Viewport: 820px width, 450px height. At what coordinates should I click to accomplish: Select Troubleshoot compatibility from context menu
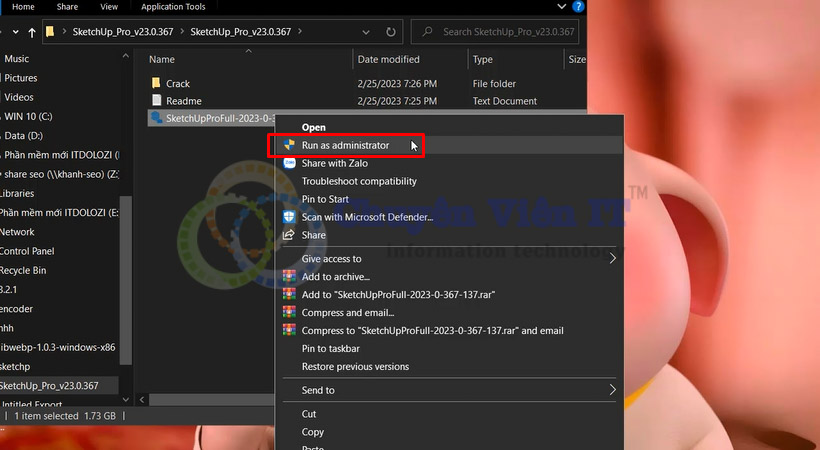click(359, 181)
